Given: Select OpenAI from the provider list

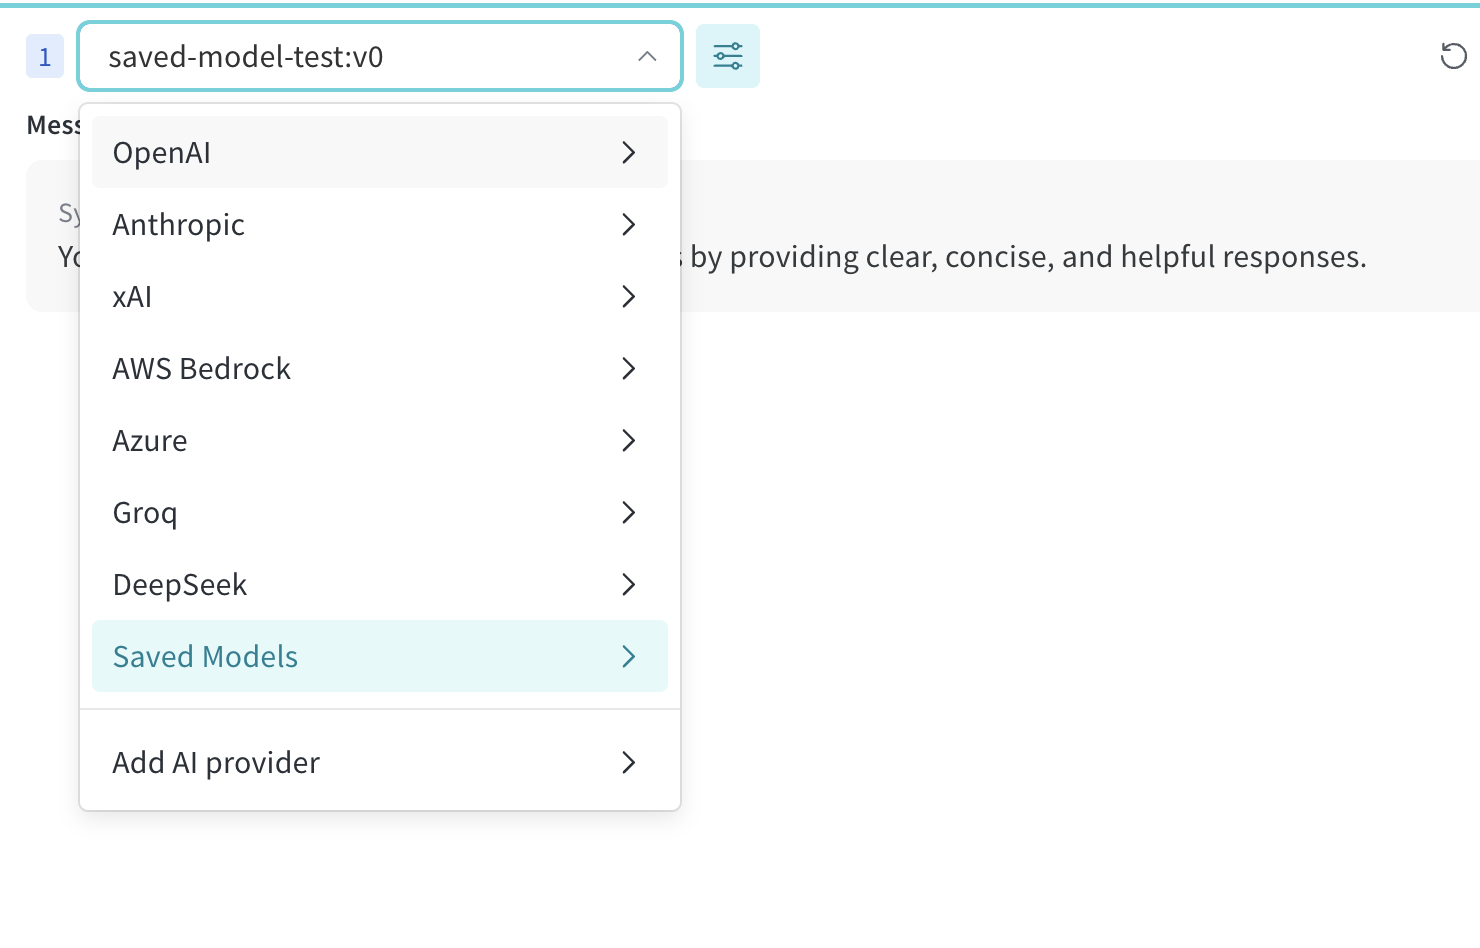Looking at the screenshot, I should click(380, 152).
